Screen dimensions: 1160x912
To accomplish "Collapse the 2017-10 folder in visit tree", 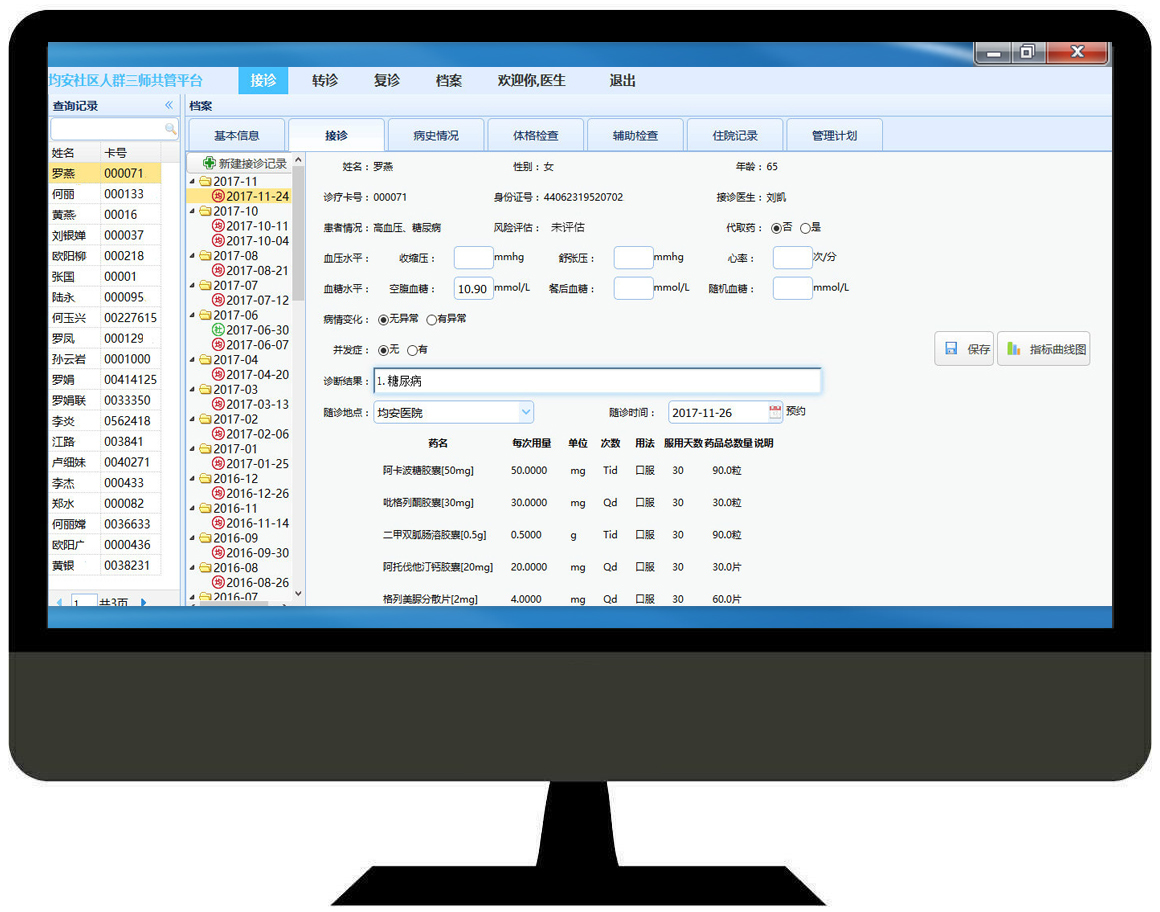I will tap(192, 211).
